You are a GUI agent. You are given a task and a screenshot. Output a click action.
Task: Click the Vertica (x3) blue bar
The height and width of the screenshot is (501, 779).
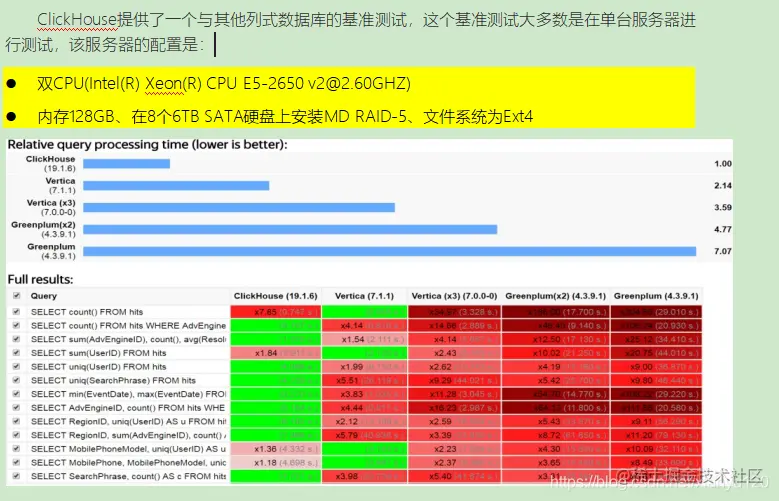239,207
